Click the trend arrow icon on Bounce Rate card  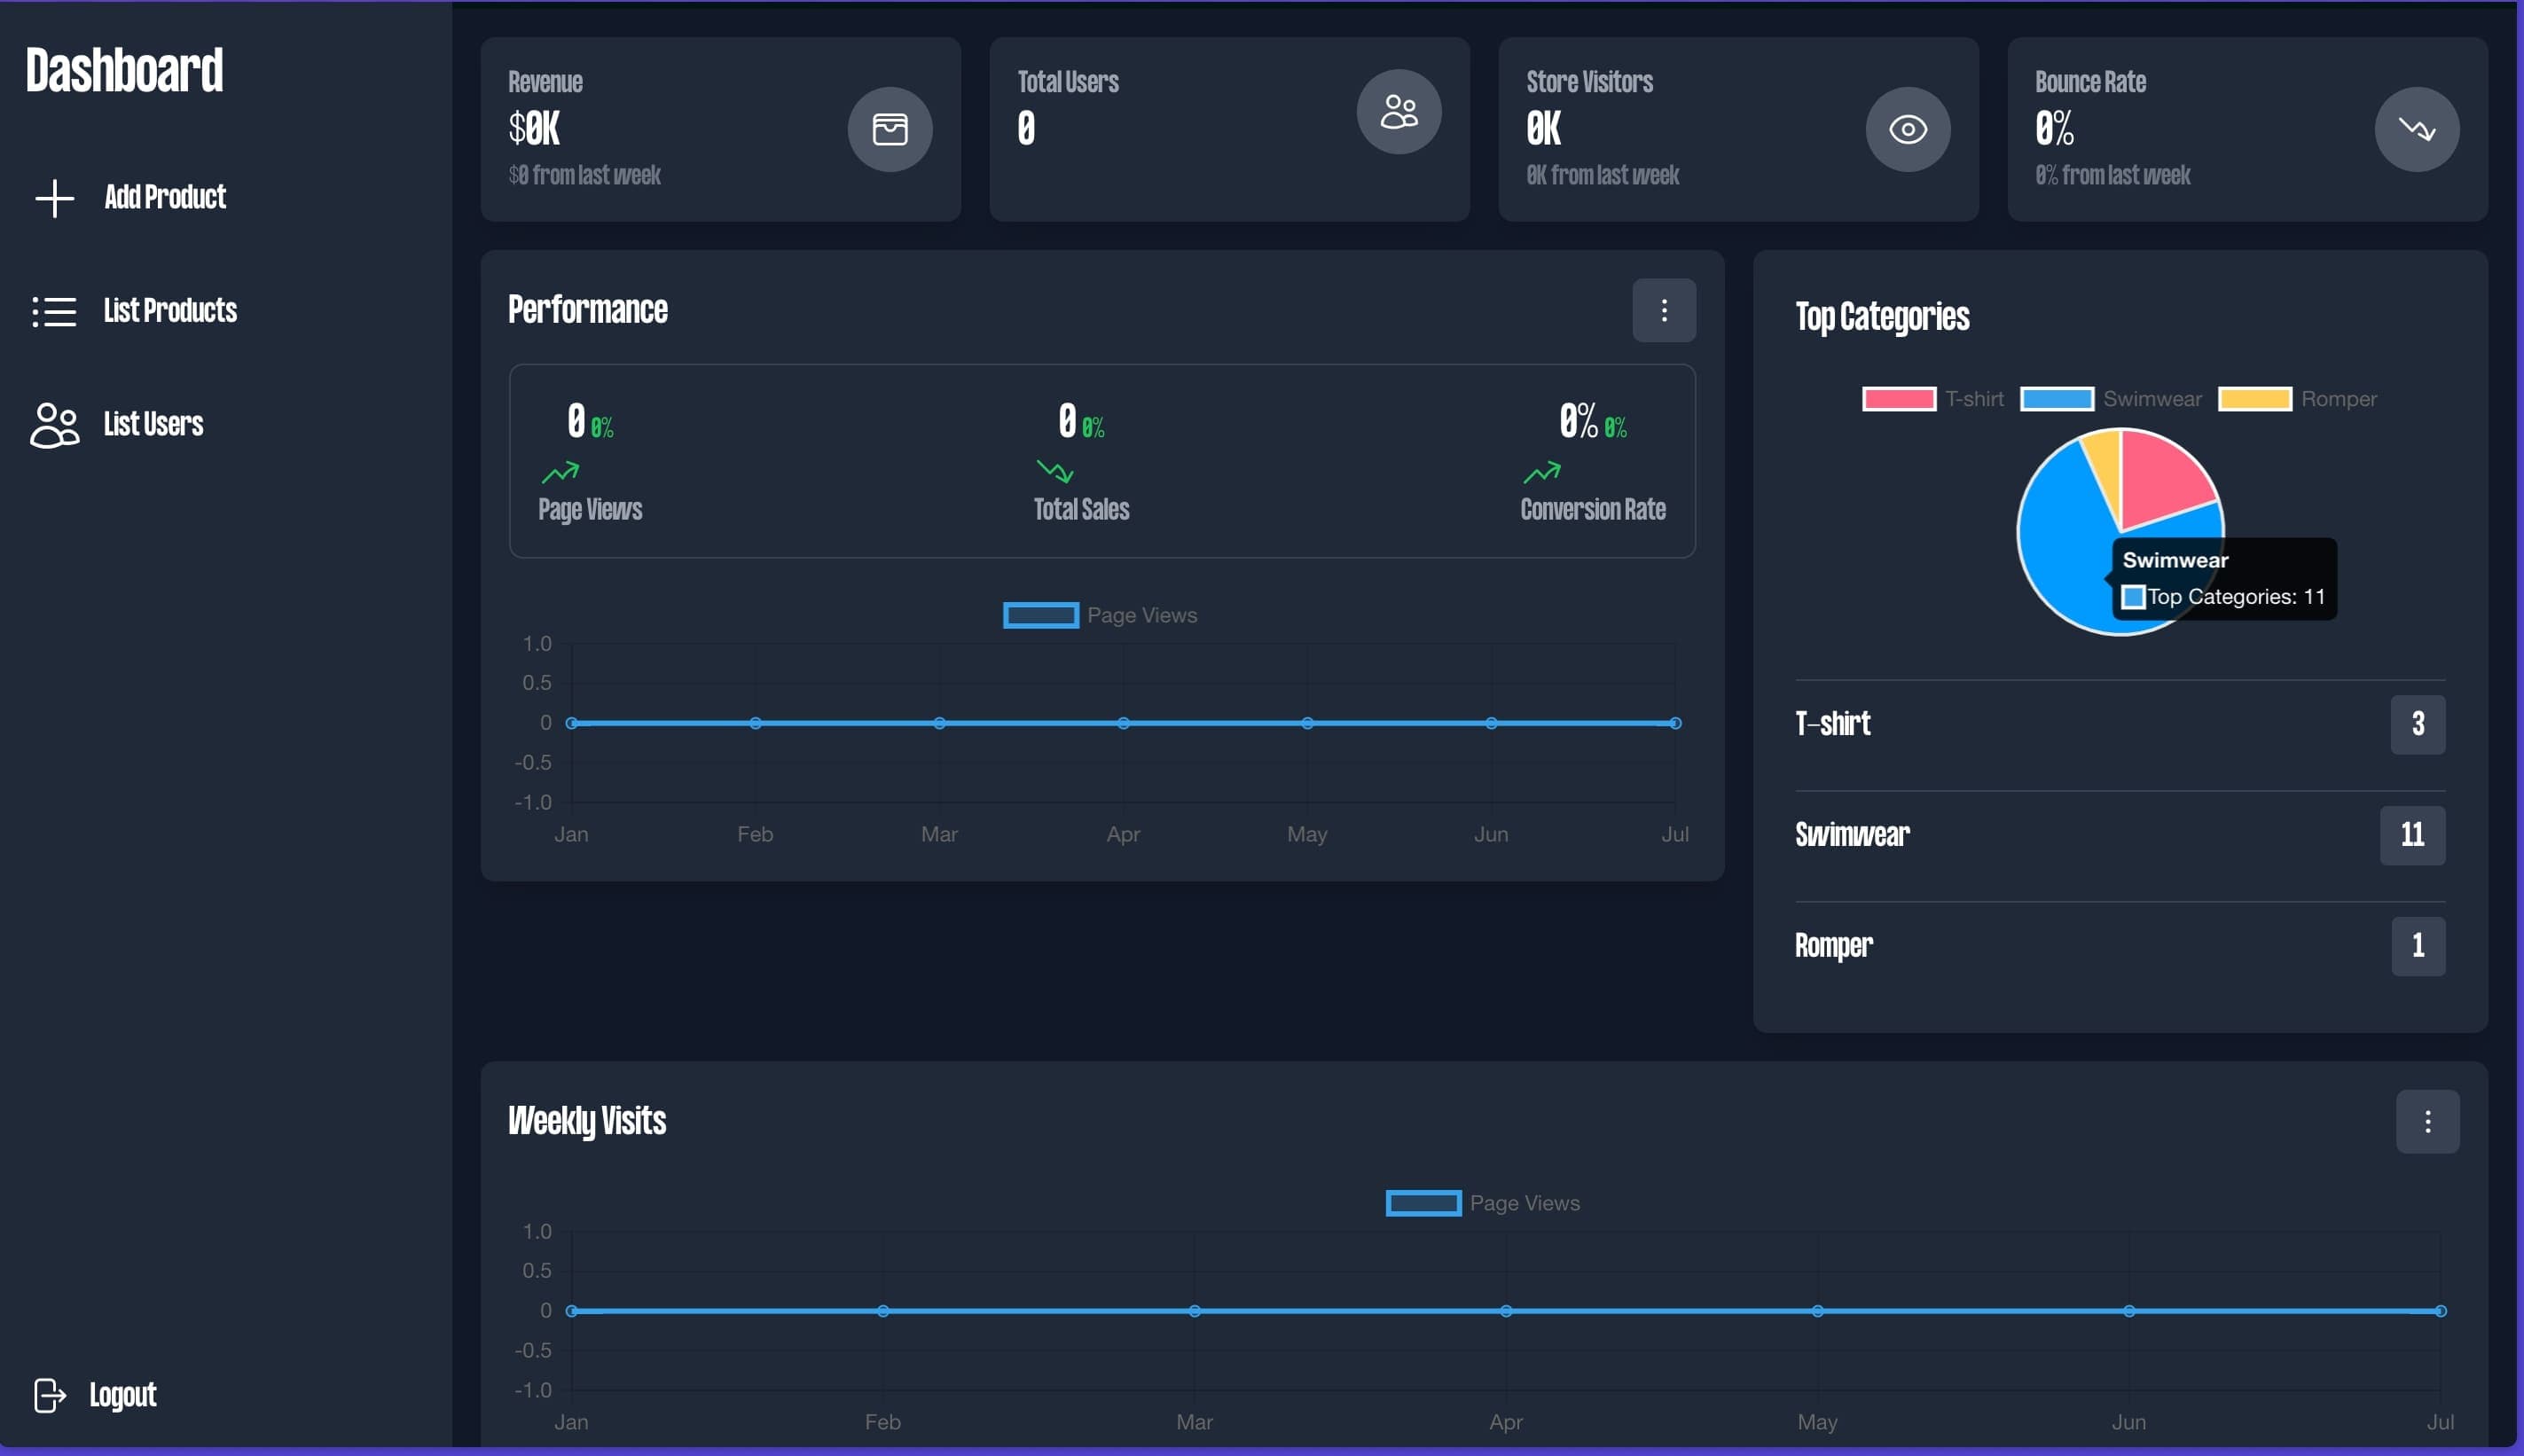click(2417, 128)
